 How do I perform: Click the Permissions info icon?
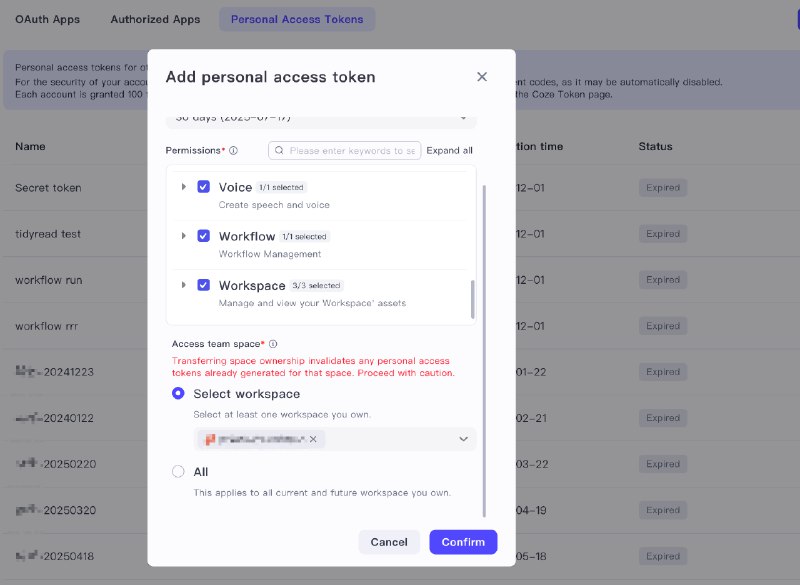[x=233, y=150]
